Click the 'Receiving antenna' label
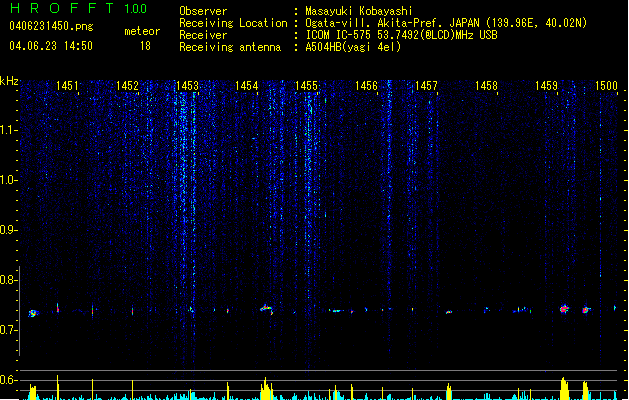The width and height of the screenshot is (629, 400). (x=230, y=47)
